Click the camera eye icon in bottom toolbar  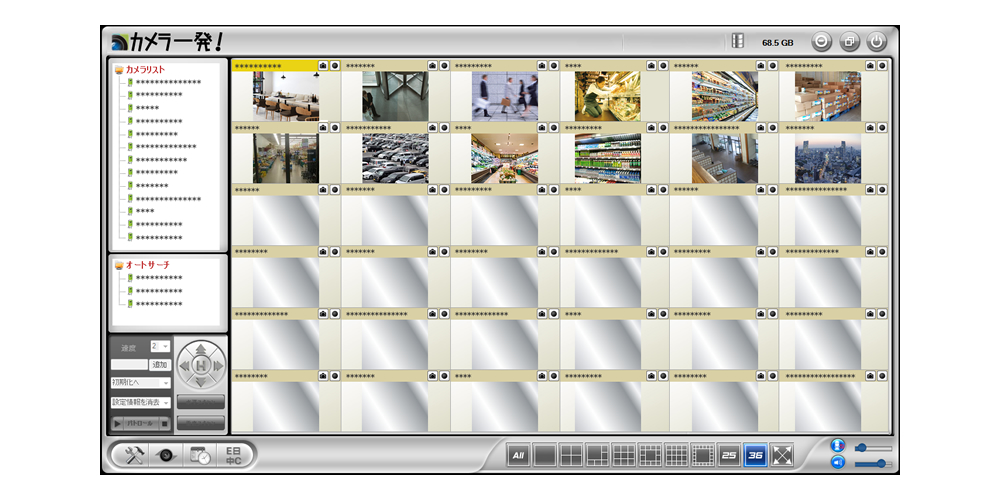[x=166, y=455]
